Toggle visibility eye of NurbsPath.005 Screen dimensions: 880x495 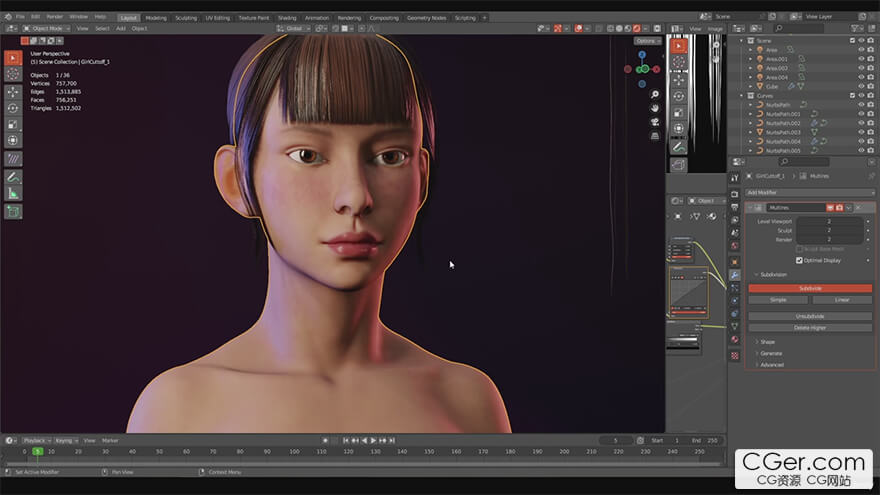pos(861,150)
